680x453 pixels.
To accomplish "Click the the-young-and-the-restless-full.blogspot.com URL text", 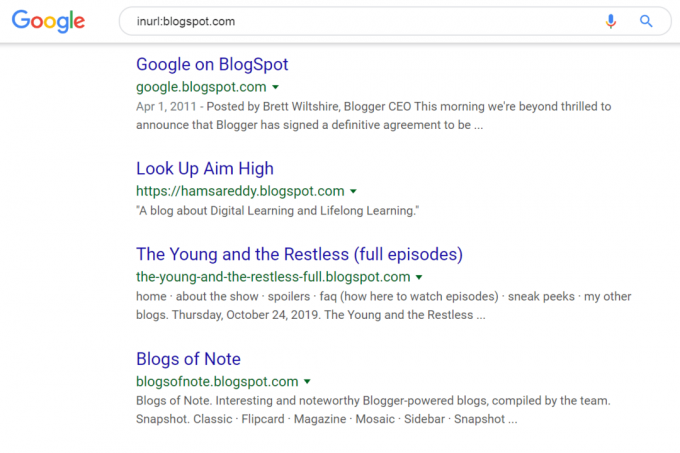I will click(x=273, y=277).
